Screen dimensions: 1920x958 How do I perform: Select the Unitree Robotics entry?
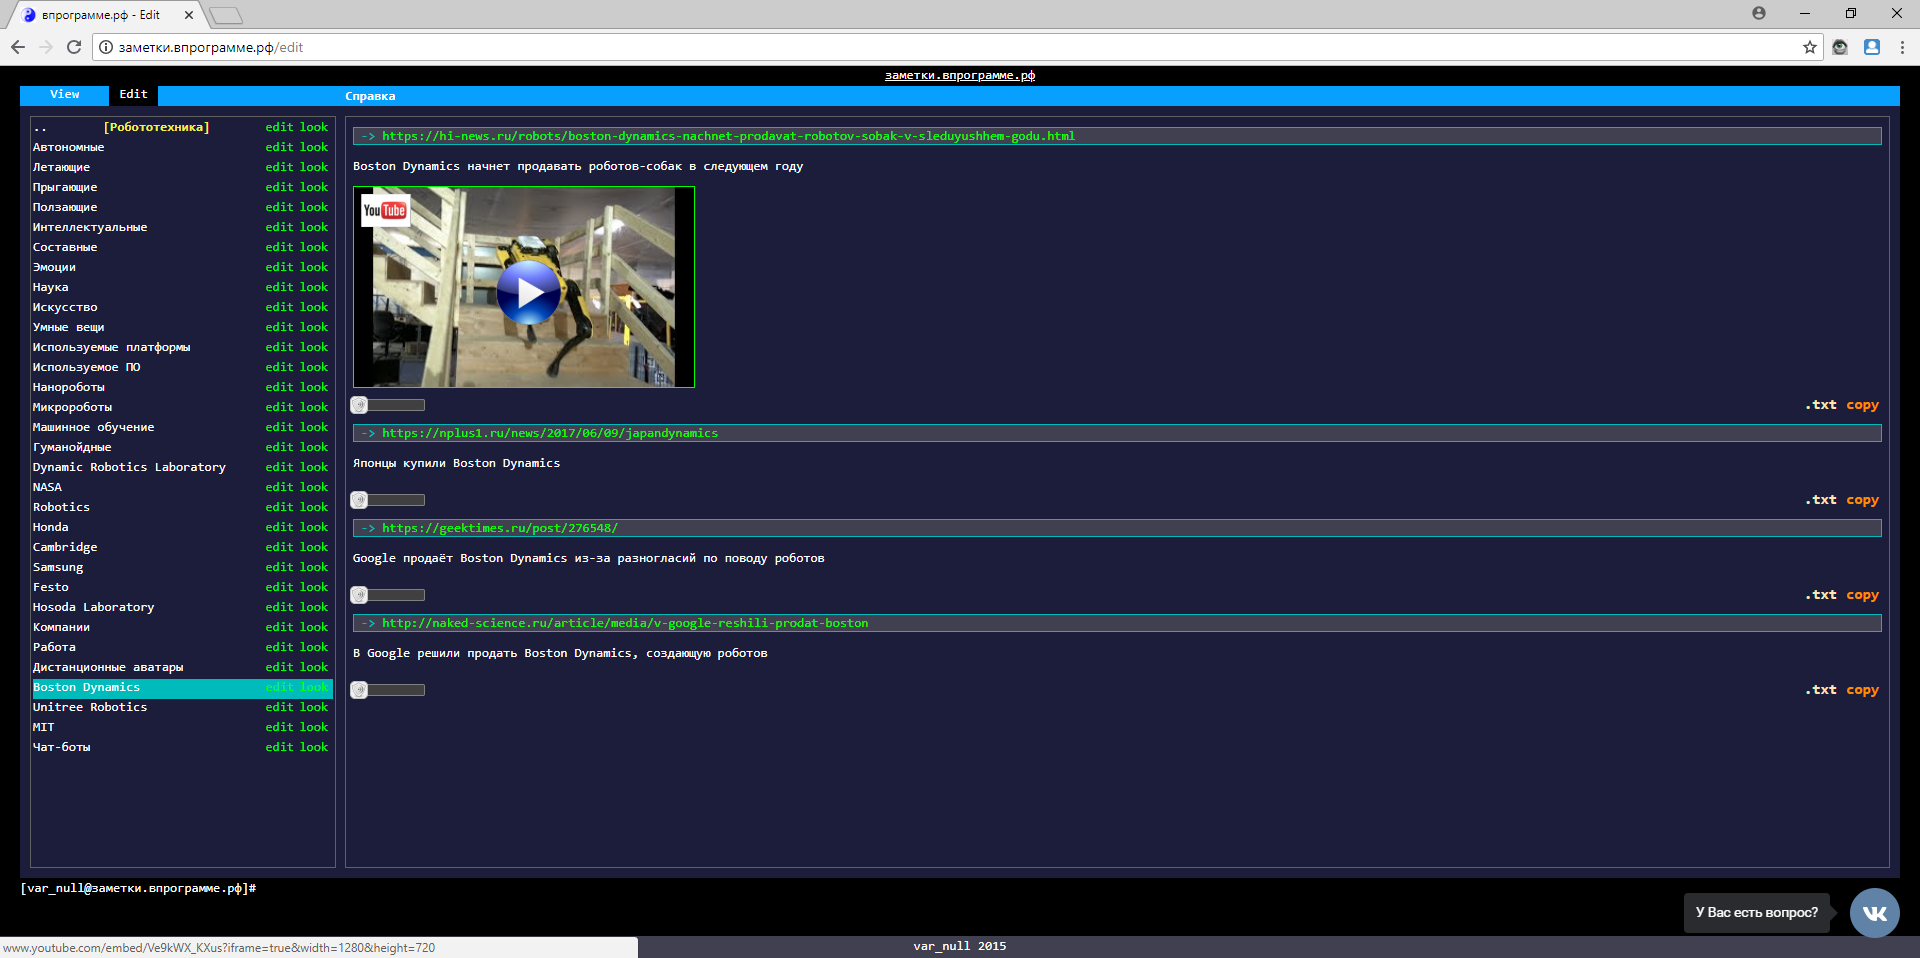coord(90,707)
